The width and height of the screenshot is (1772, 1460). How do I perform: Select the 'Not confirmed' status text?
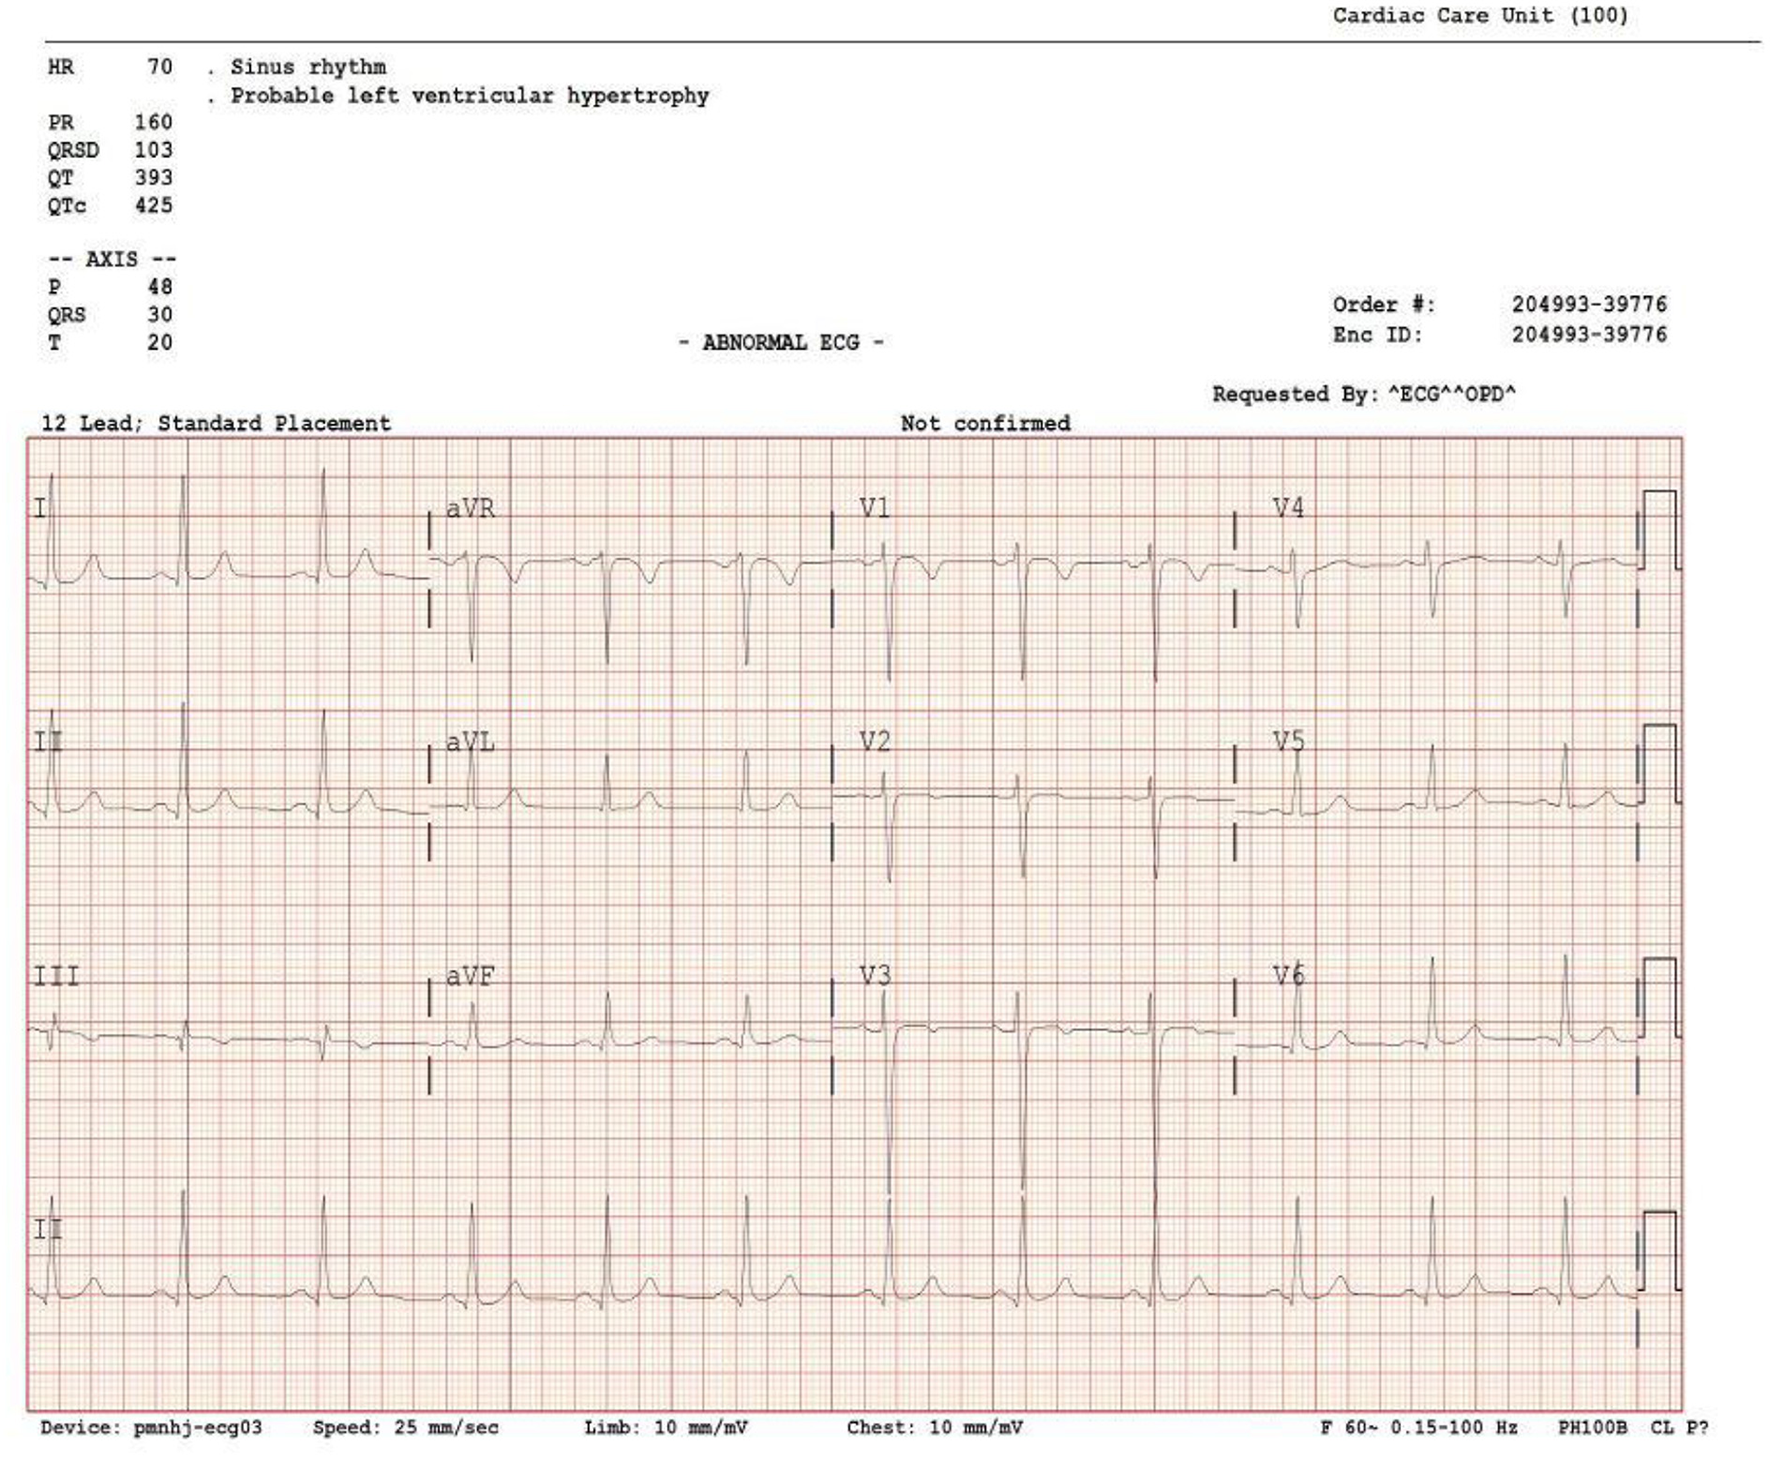[x=985, y=424]
